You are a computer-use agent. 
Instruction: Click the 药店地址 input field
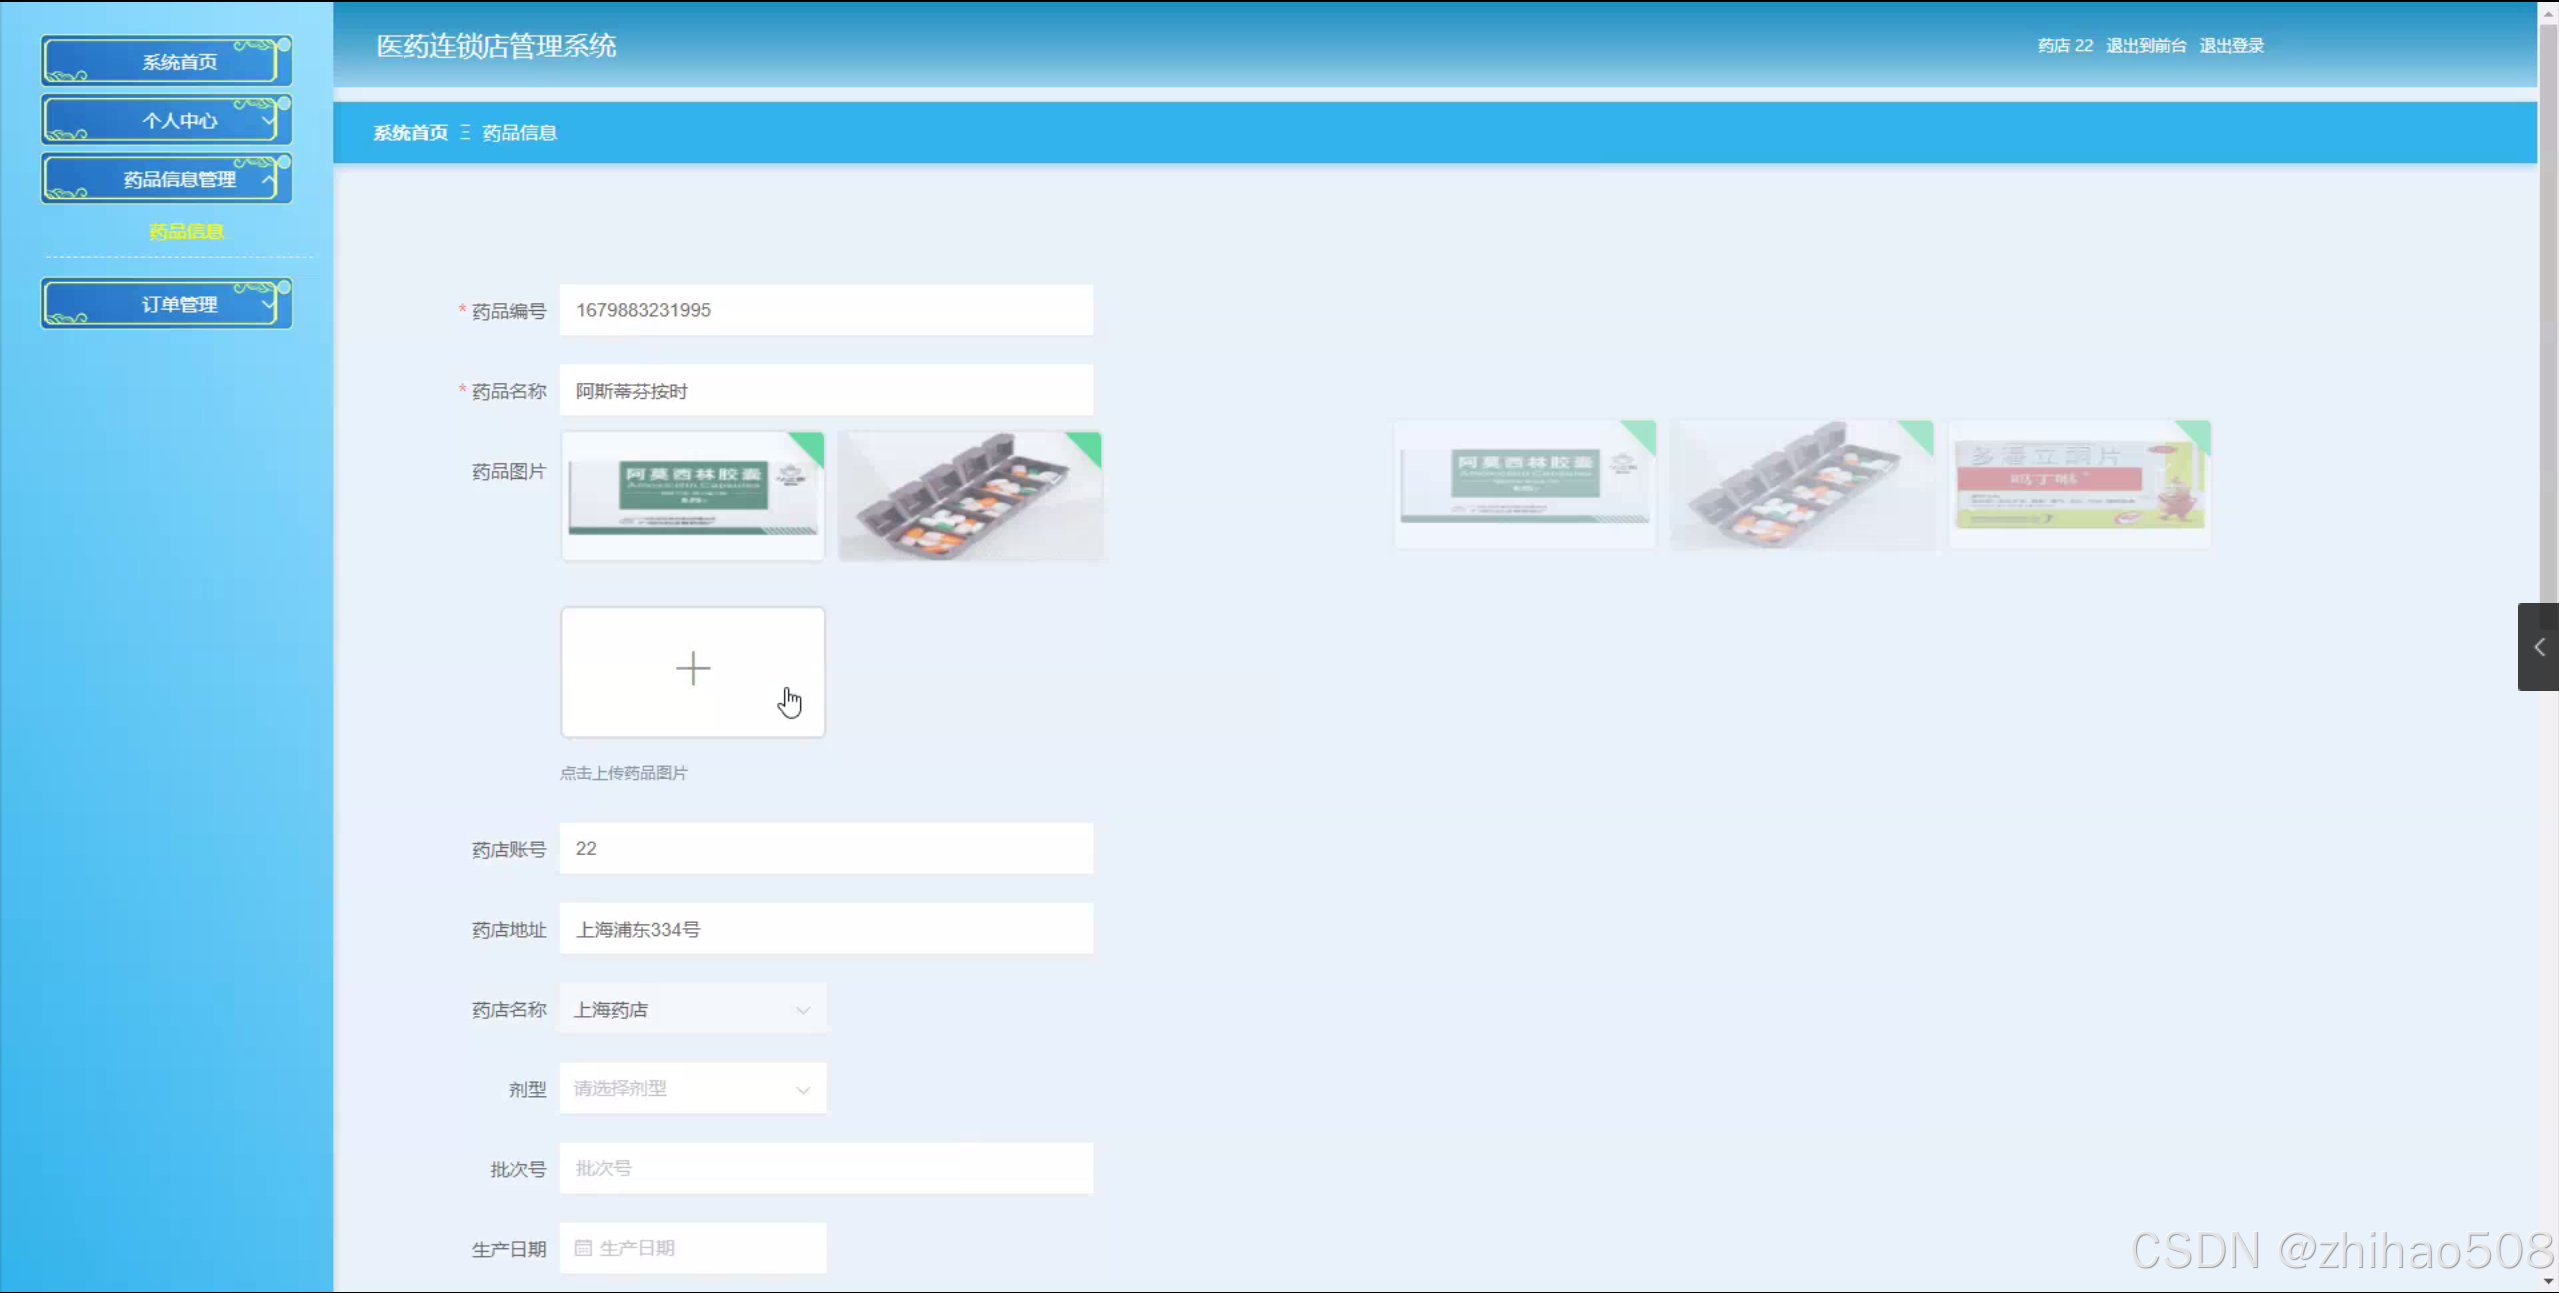pyautogui.click(x=826, y=929)
